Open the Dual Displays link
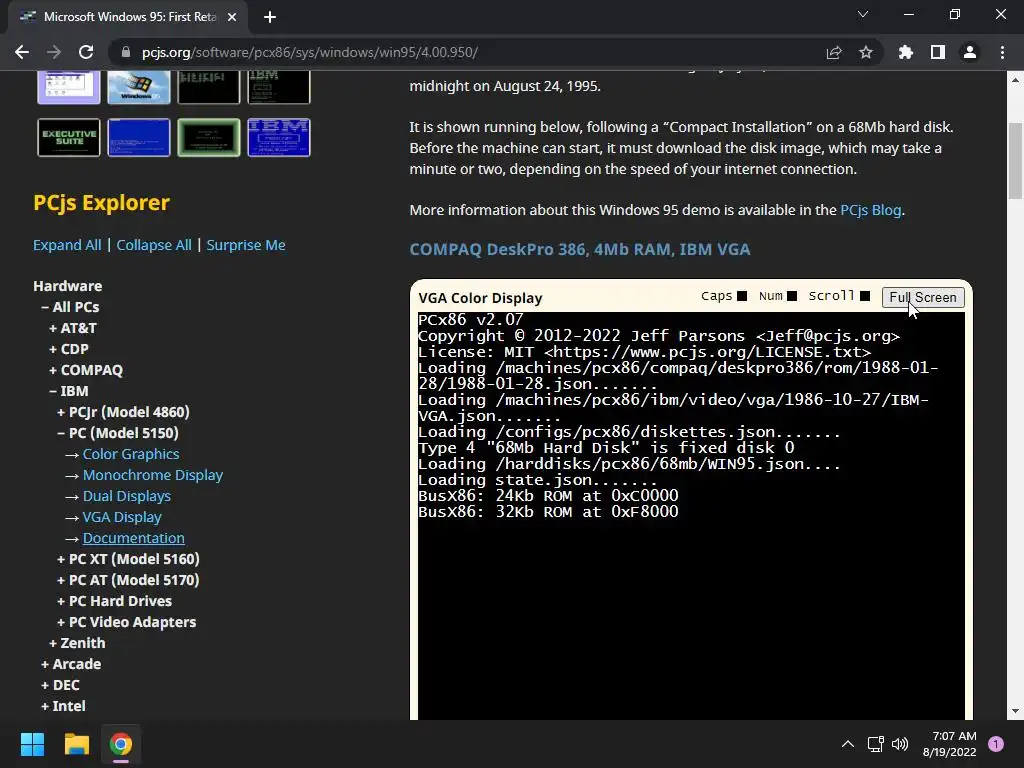This screenshot has height=768, width=1024. tap(127, 496)
